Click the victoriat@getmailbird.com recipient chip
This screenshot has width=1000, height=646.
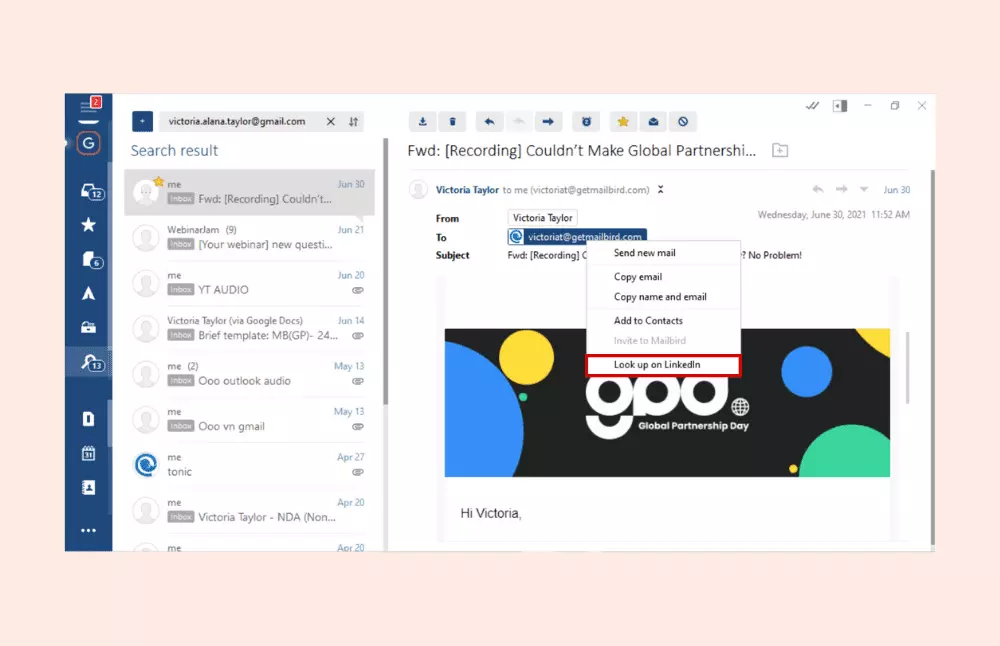coord(577,237)
